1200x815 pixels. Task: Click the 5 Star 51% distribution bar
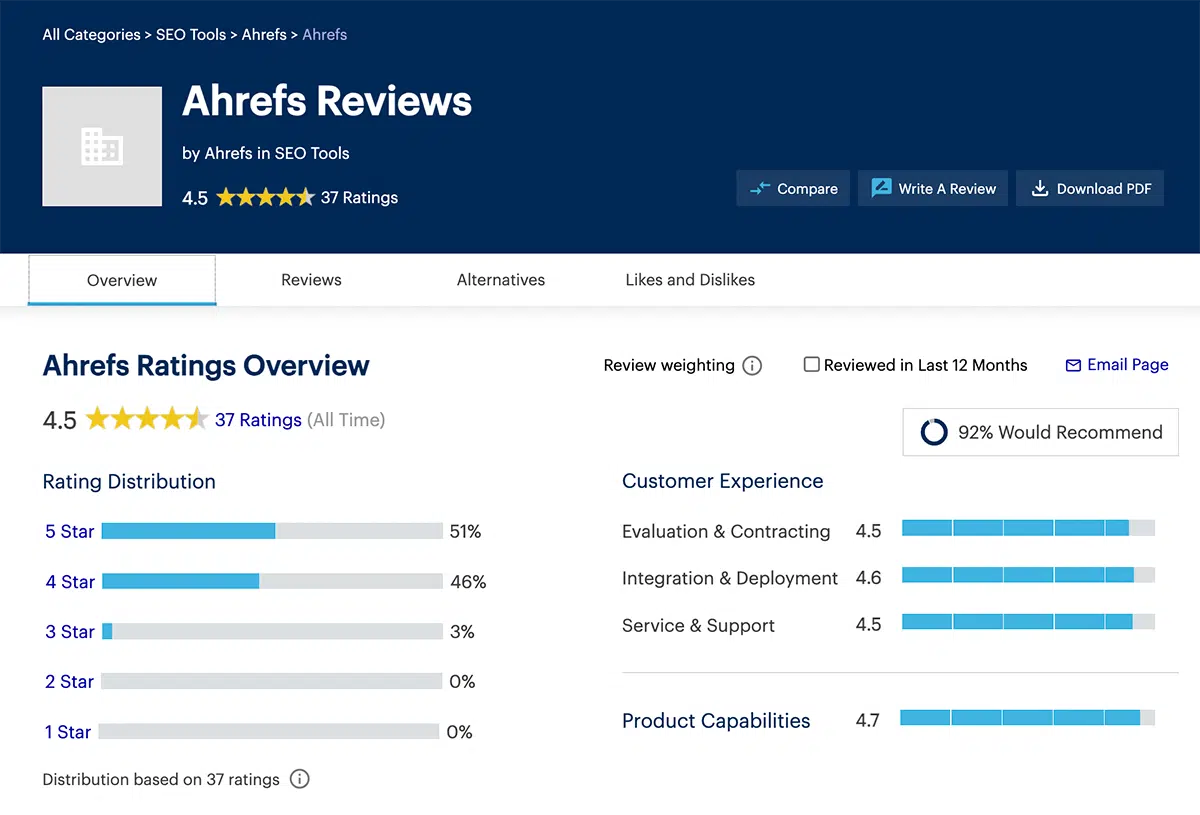pos(272,531)
